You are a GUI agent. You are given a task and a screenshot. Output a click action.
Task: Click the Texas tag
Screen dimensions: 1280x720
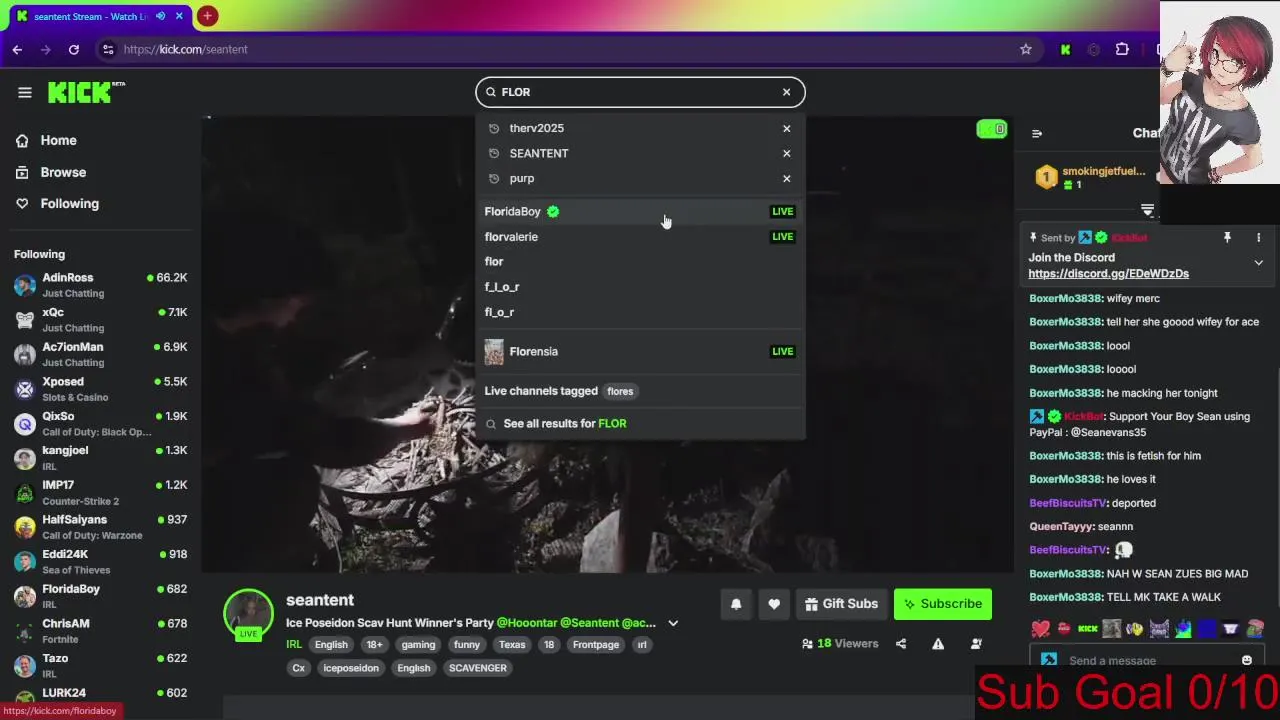[512, 645]
